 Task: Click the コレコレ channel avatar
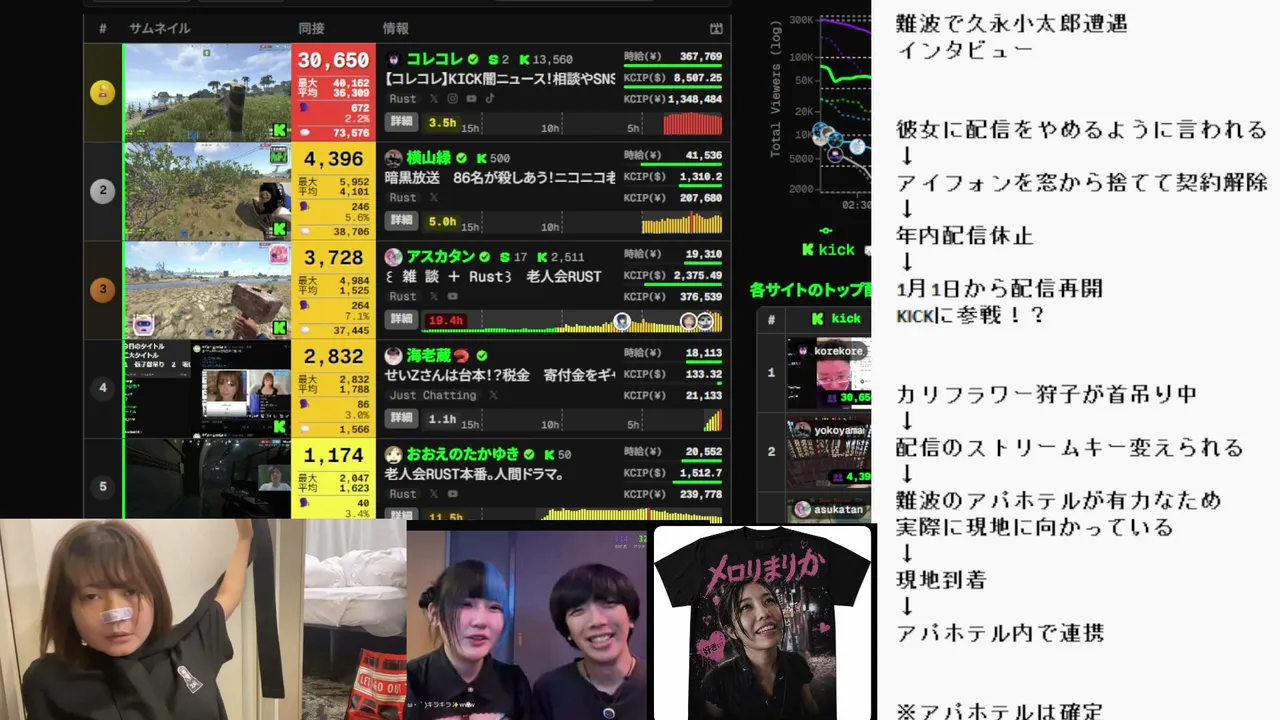pos(394,60)
